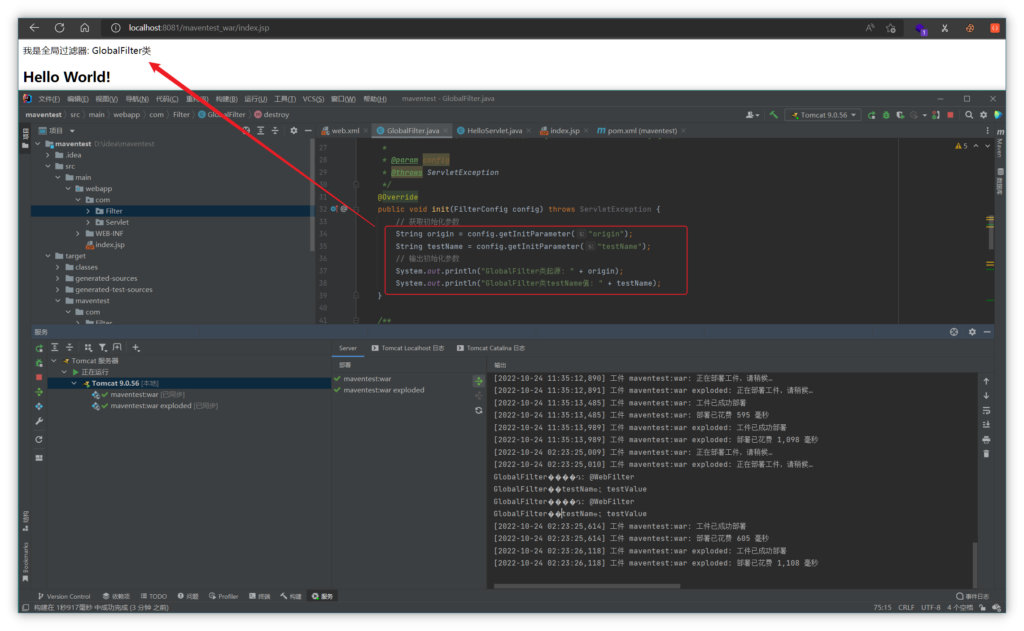1024x631 pixels.
Task: Expand the Servlet folder
Action: [x=88, y=222]
